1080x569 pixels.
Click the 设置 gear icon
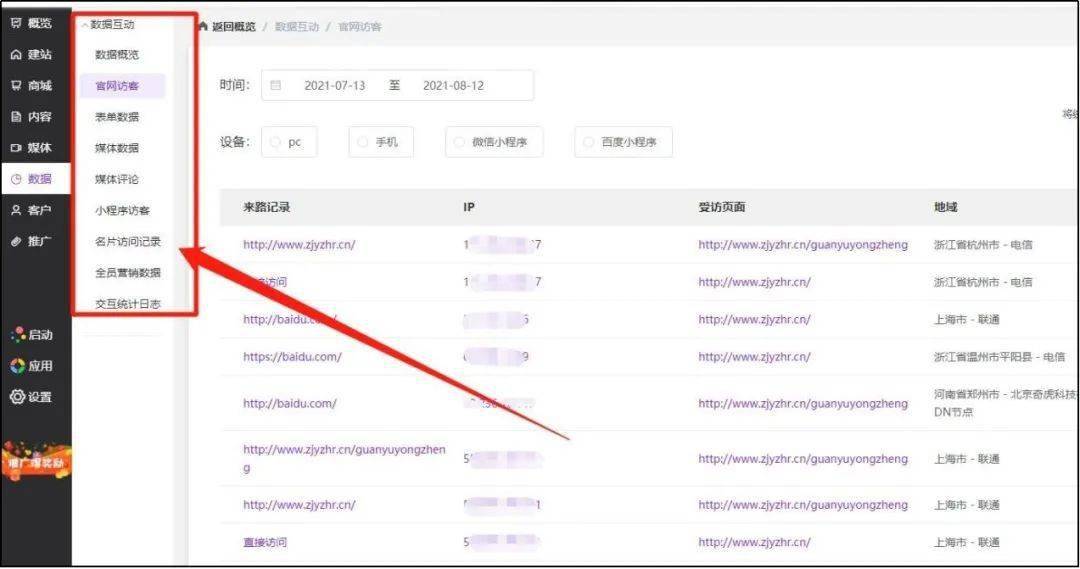click(17, 397)
